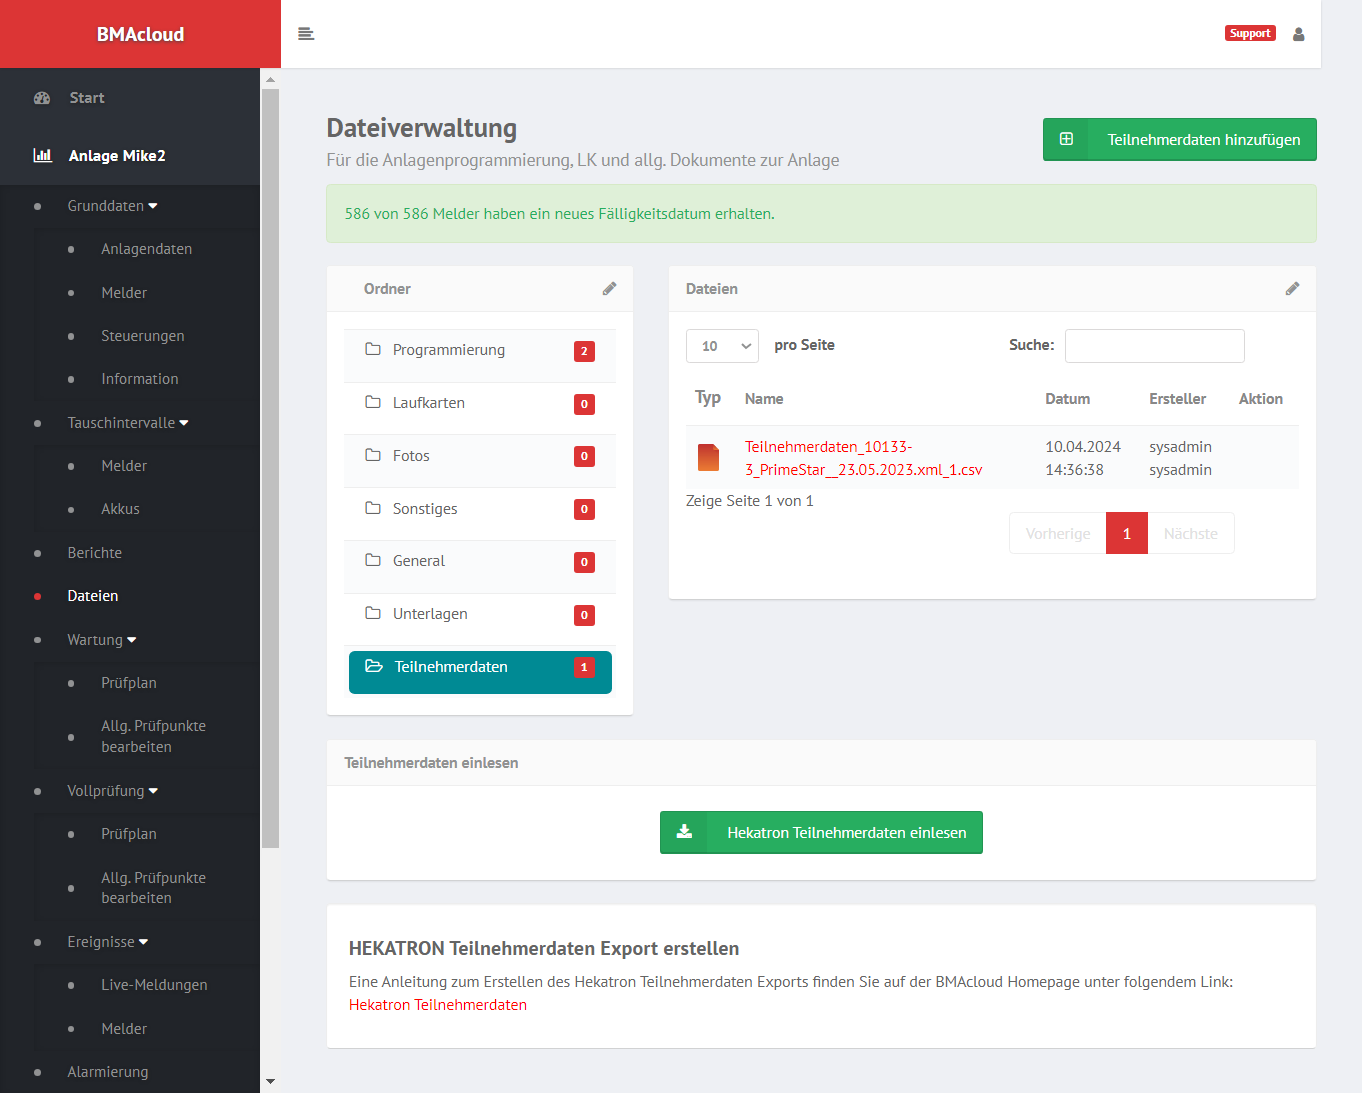This screenshot has height=1093, width=1362.
Task: Click the download icon on Hekatron import button
Action: (684, 832)
